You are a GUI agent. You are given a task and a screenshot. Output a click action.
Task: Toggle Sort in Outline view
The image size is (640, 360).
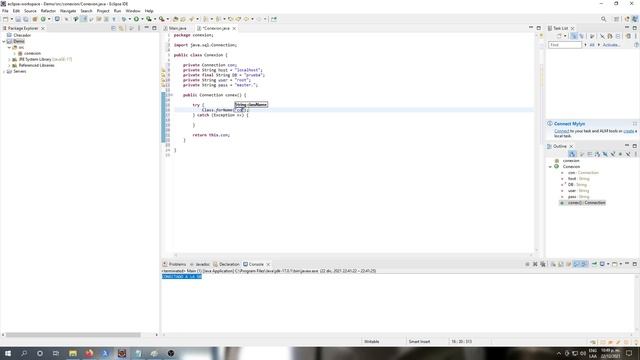point(597,154)
